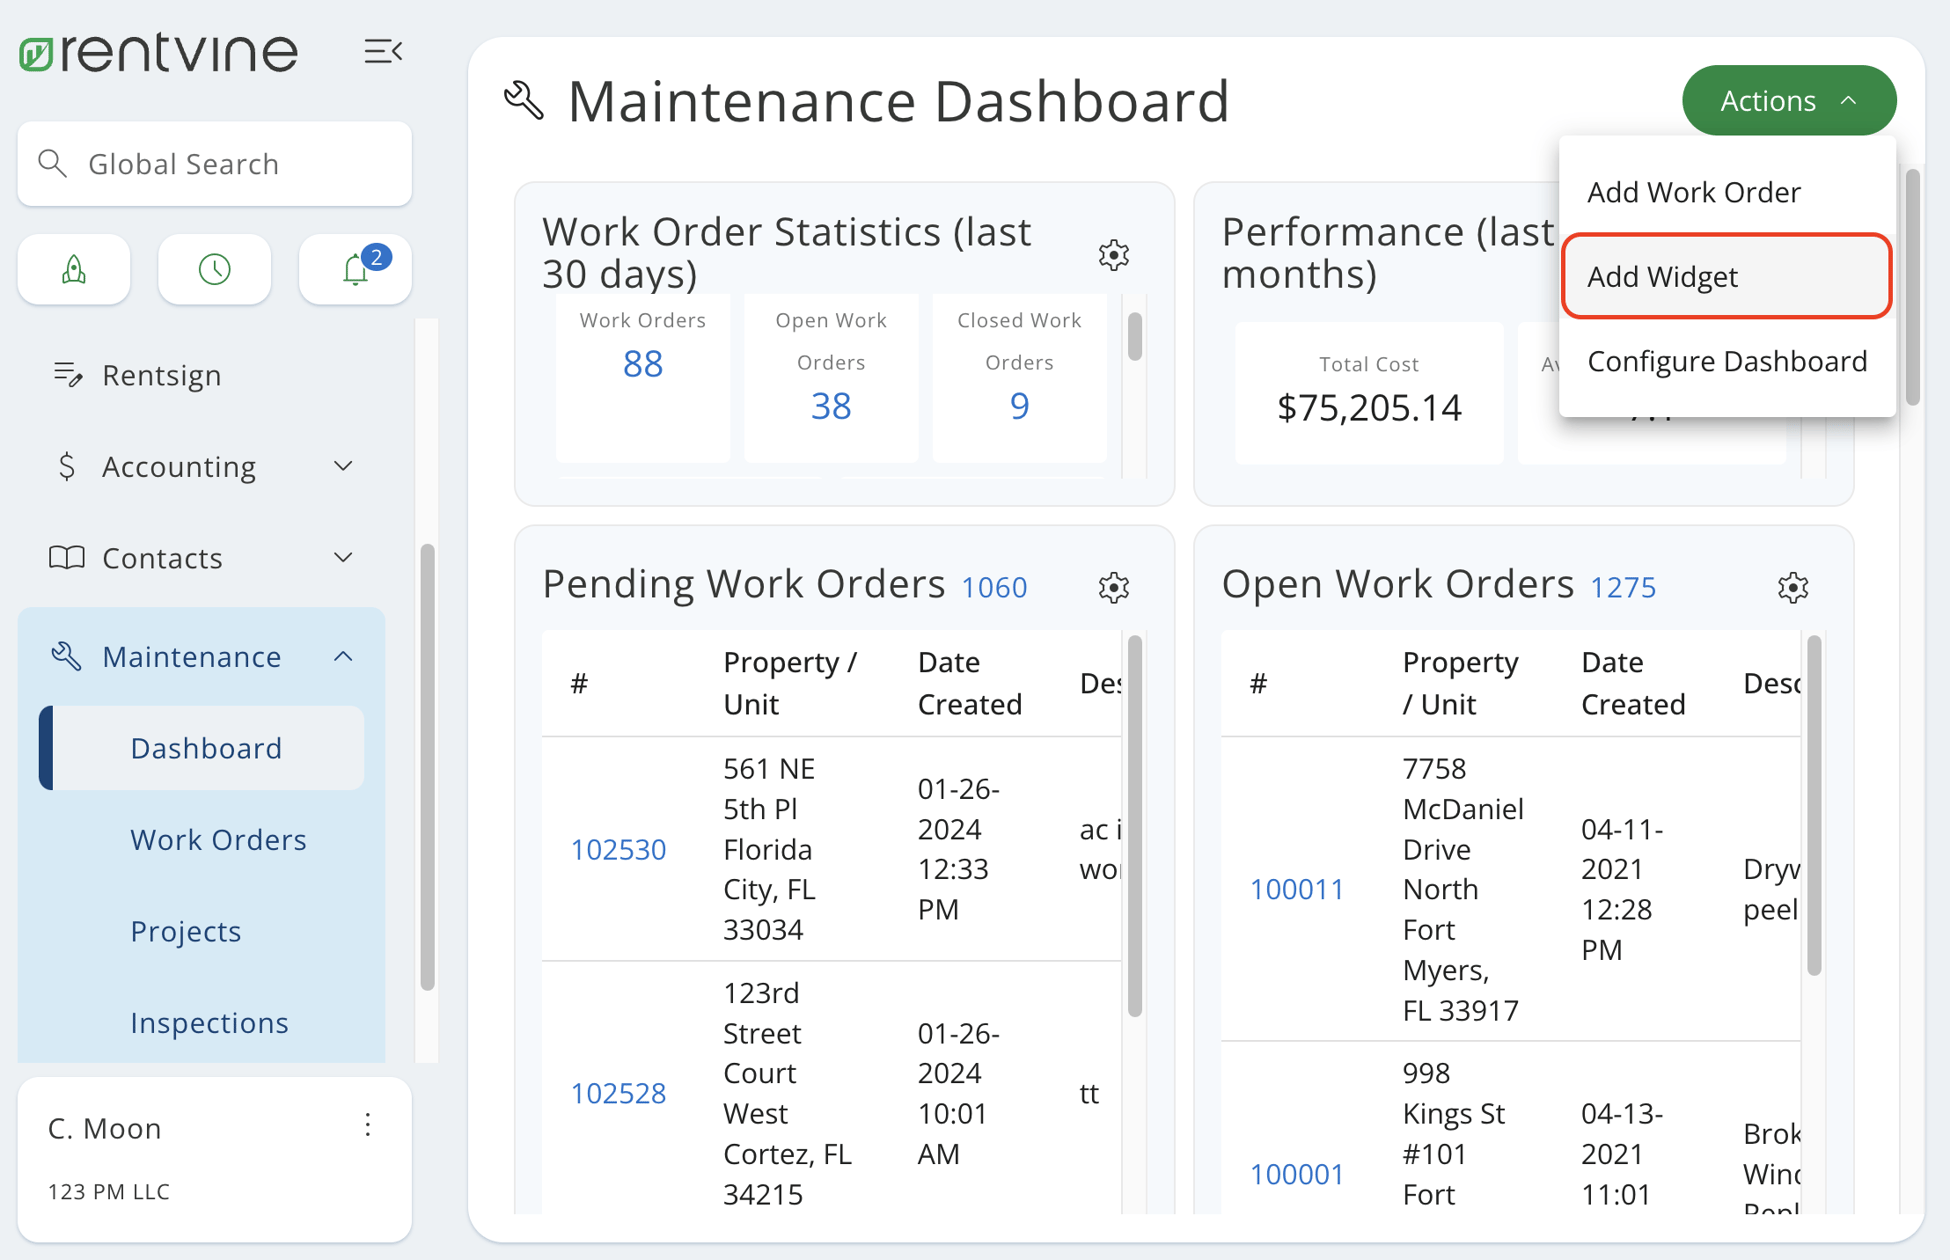Viewport: 1950px width, 1260px height.
Task: Open Pending Work Orders settings gear
Action: 1113,588
